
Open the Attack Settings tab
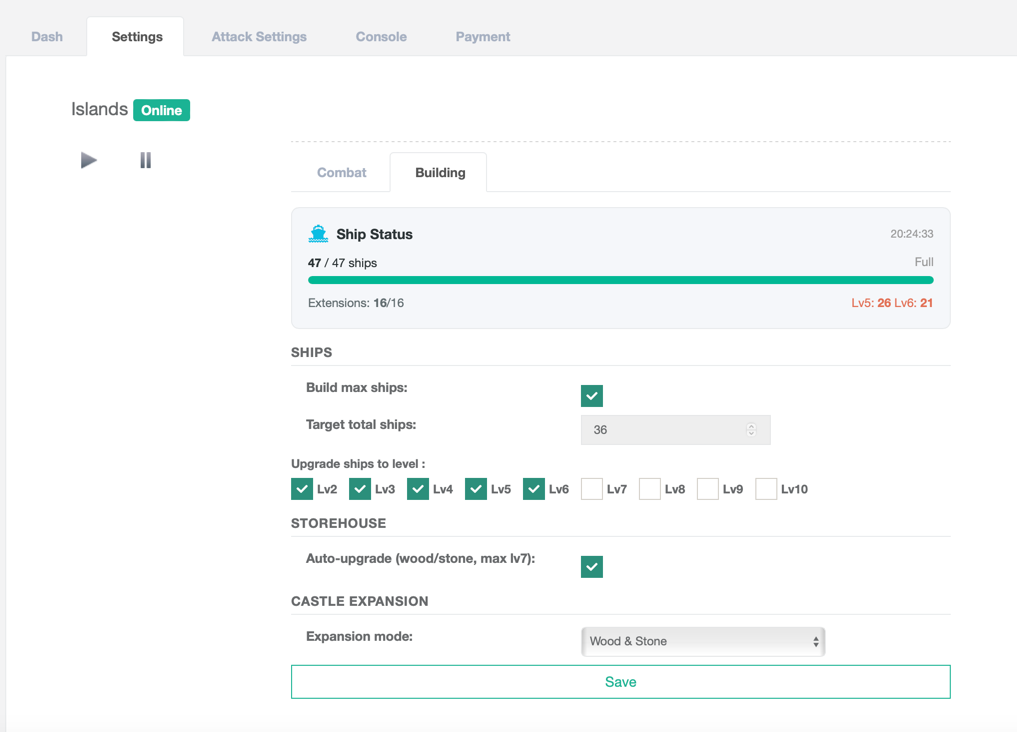click(x=259, y=37)
